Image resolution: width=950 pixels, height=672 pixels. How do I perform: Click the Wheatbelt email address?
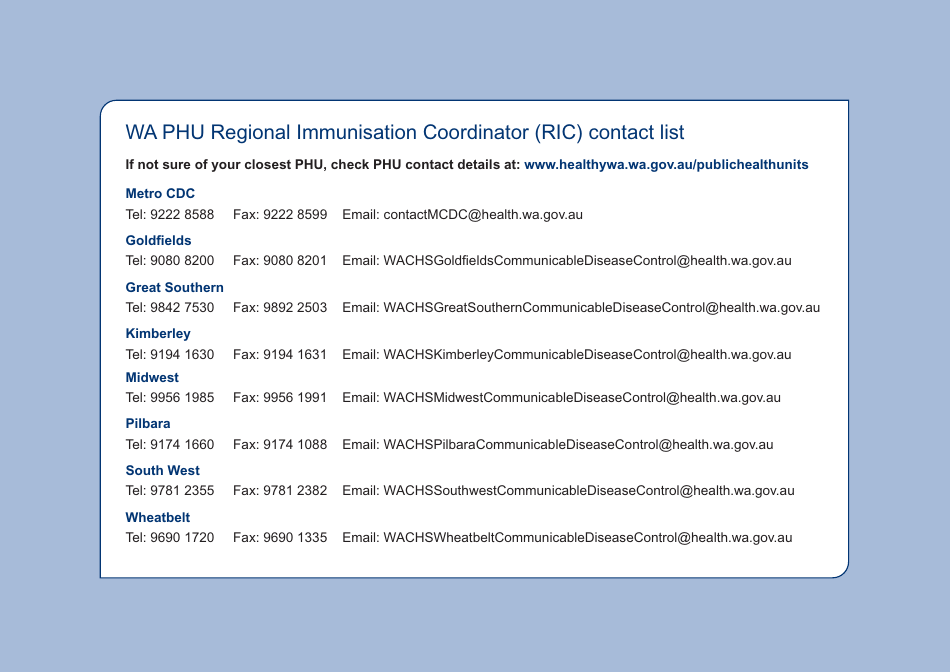(x=588, y=538)
